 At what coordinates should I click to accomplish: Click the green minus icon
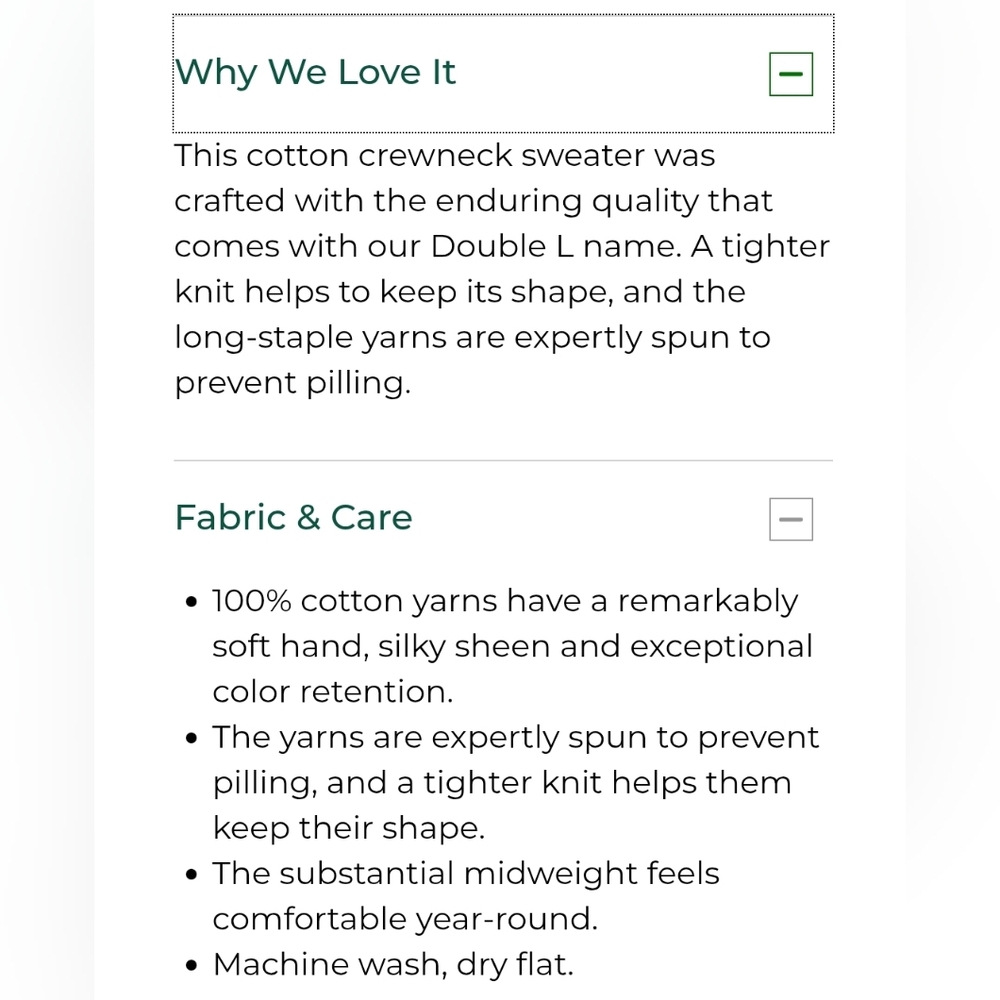point(791,74)
